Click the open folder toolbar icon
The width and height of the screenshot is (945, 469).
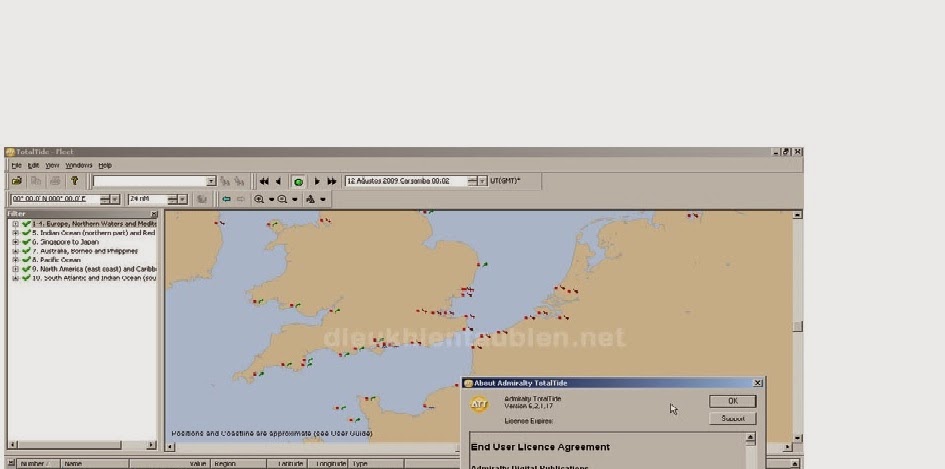click(17, 181)
